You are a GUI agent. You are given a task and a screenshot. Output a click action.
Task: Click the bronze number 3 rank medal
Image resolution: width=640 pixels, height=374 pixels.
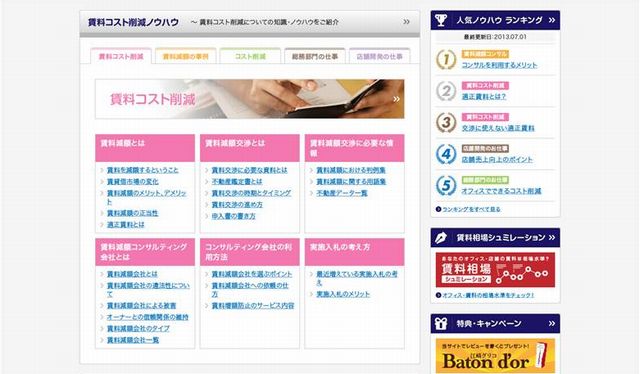[446, 122]
